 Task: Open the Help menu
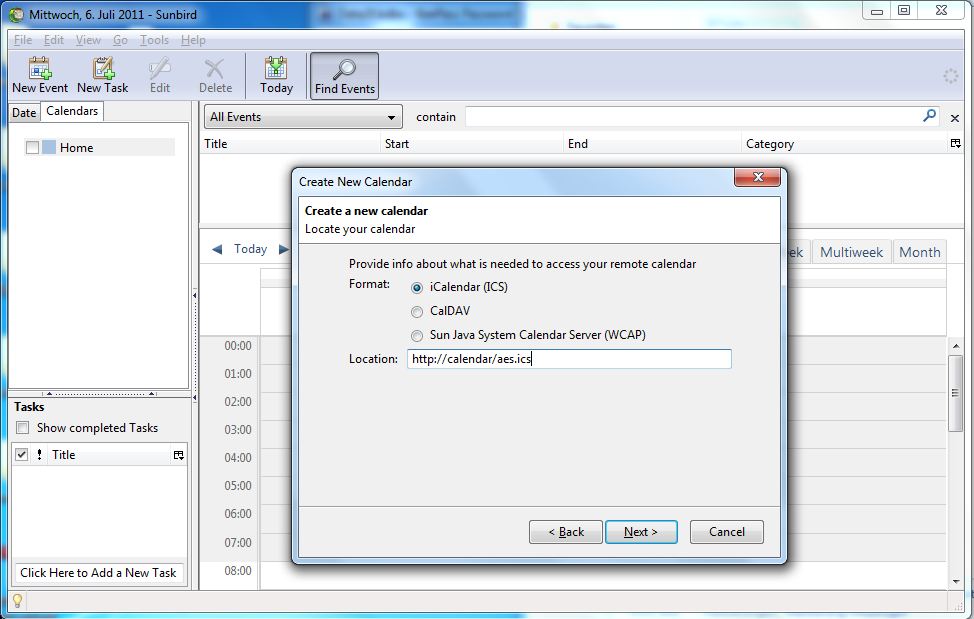193,40
